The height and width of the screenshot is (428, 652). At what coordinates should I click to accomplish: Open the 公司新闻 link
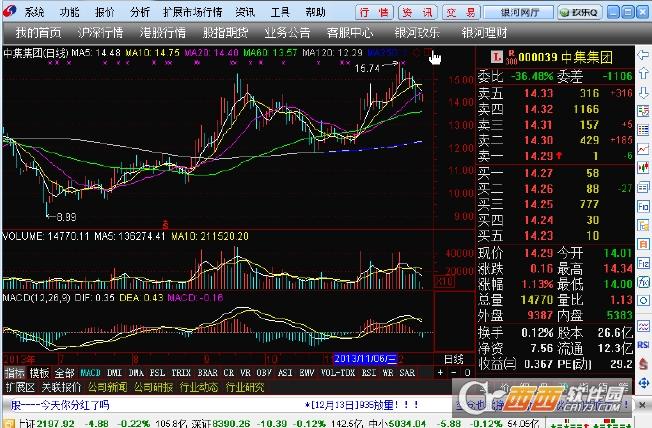coord(108,387)
